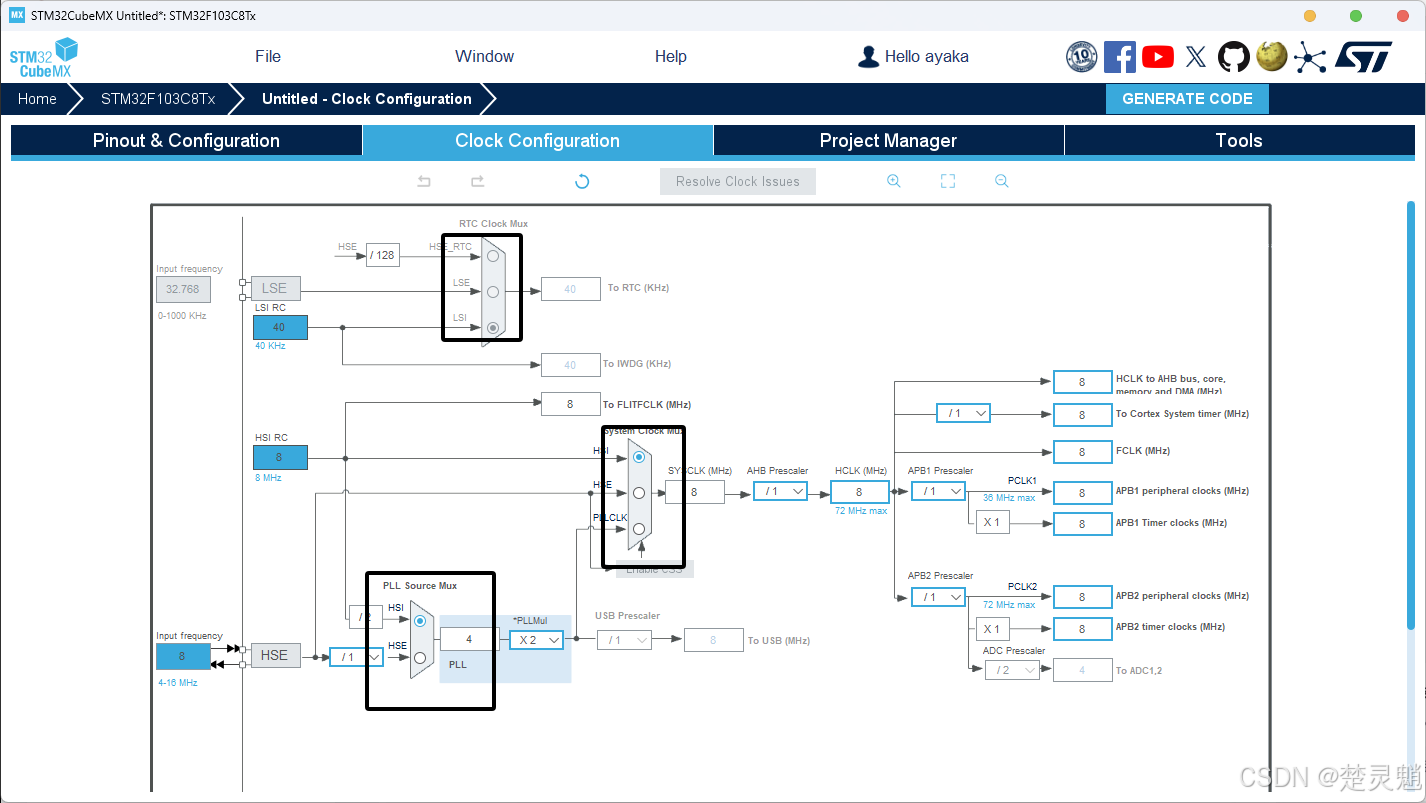Open the wiki globe icon
Image resolution: width=1426 pixels, height=803 pixels.
pyautogui.click(x=1271, y=56)
